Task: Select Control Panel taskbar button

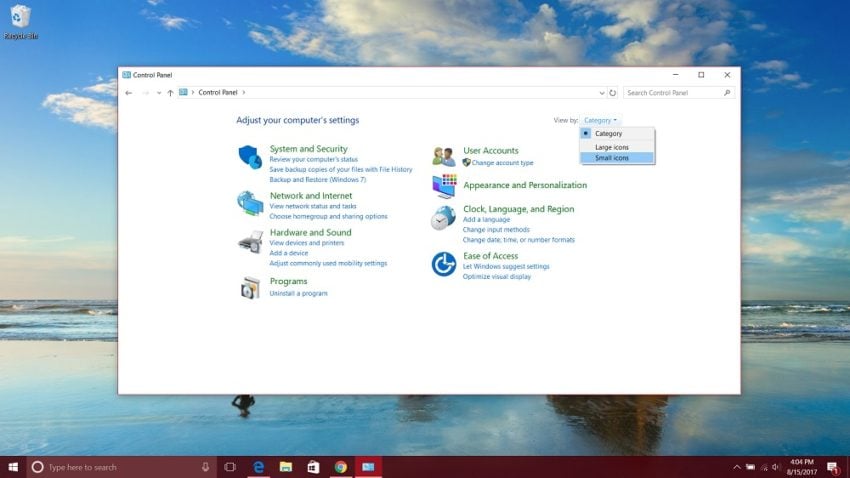Action: [368, 467]
